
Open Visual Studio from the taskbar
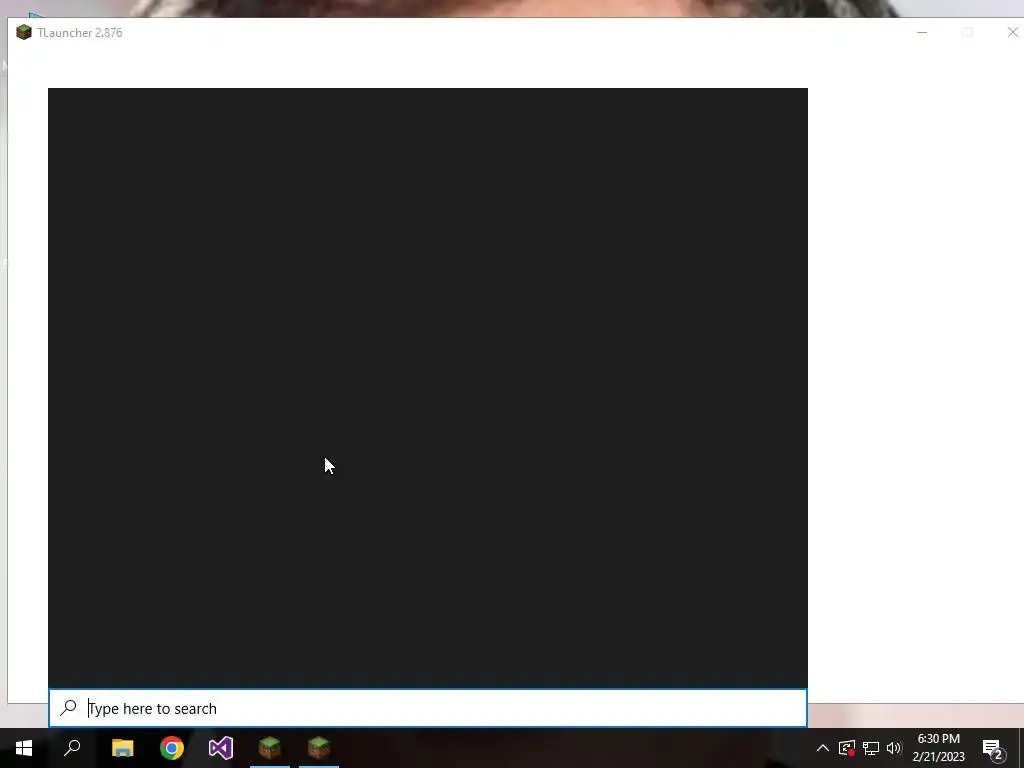(221, 748)
